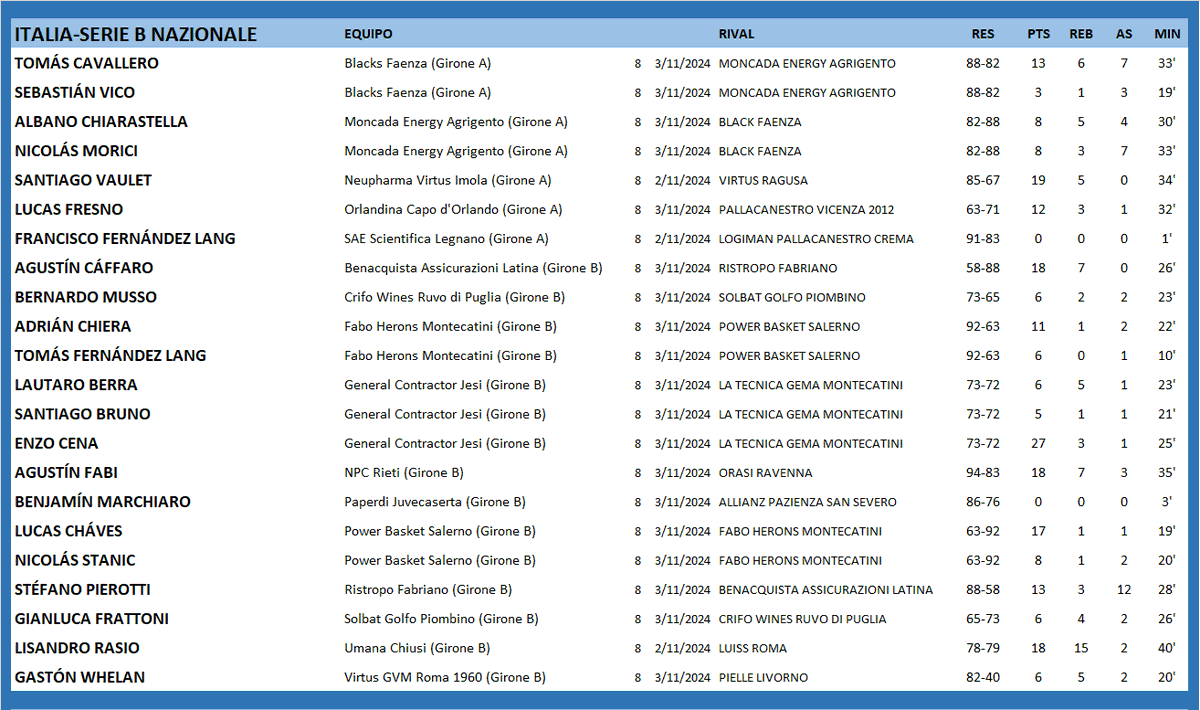Click player name TOMÁS FERNÁNDEZ LANG

(110, 355)
